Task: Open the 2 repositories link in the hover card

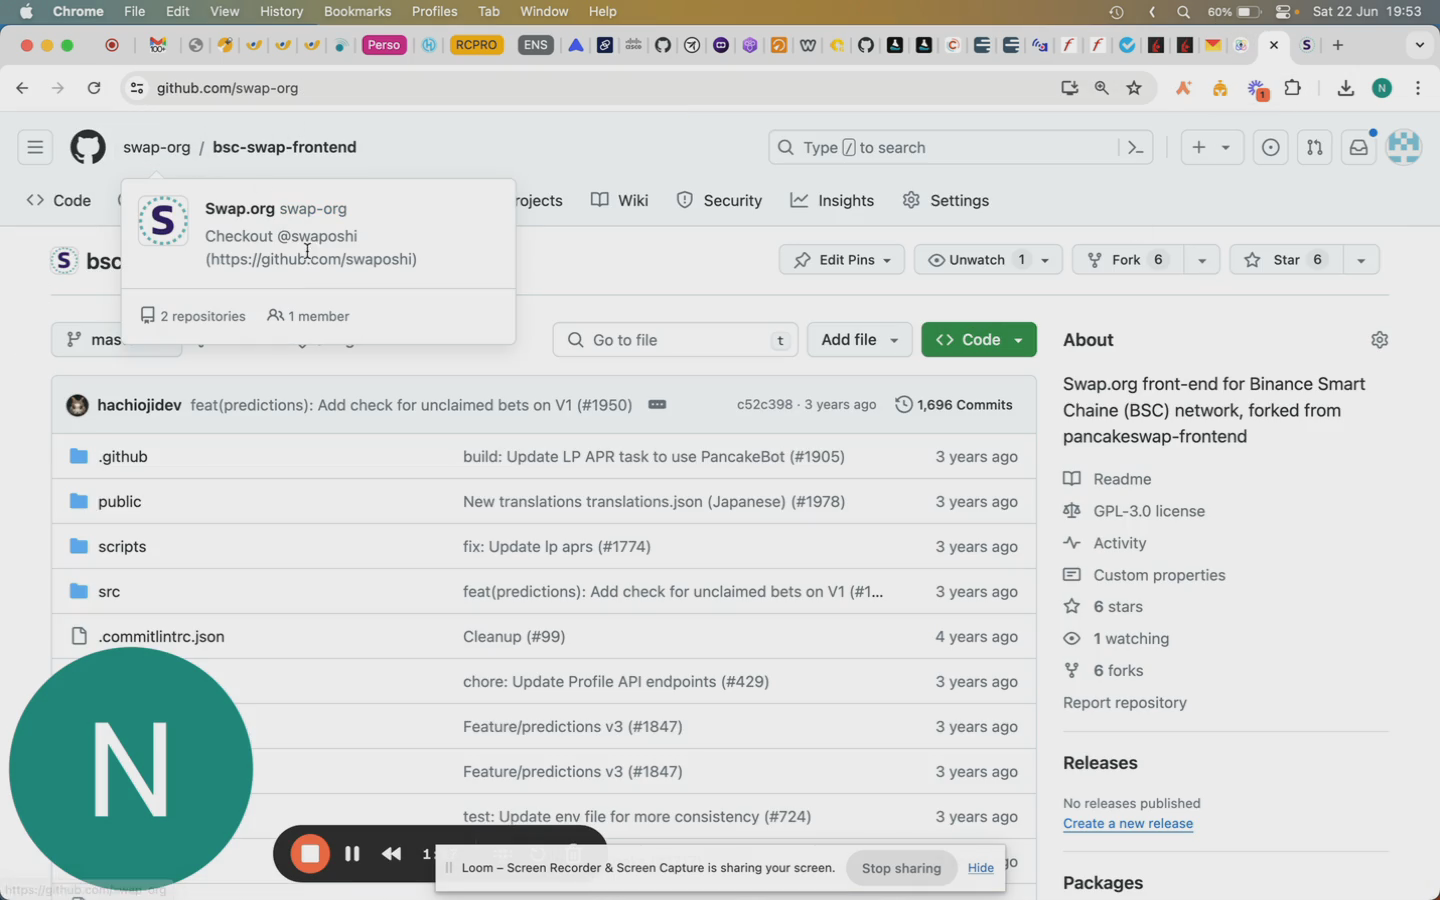Action: click(193, 316)
